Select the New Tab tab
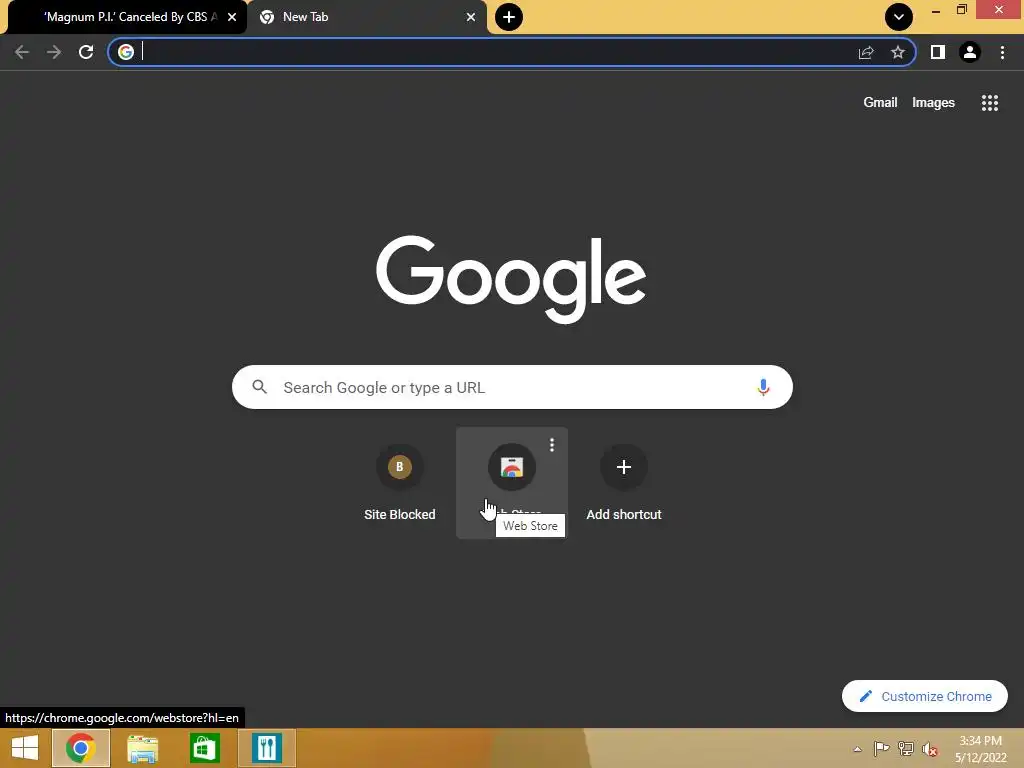1024x768 pixels. pyautogui.click(x=367, y=17)
